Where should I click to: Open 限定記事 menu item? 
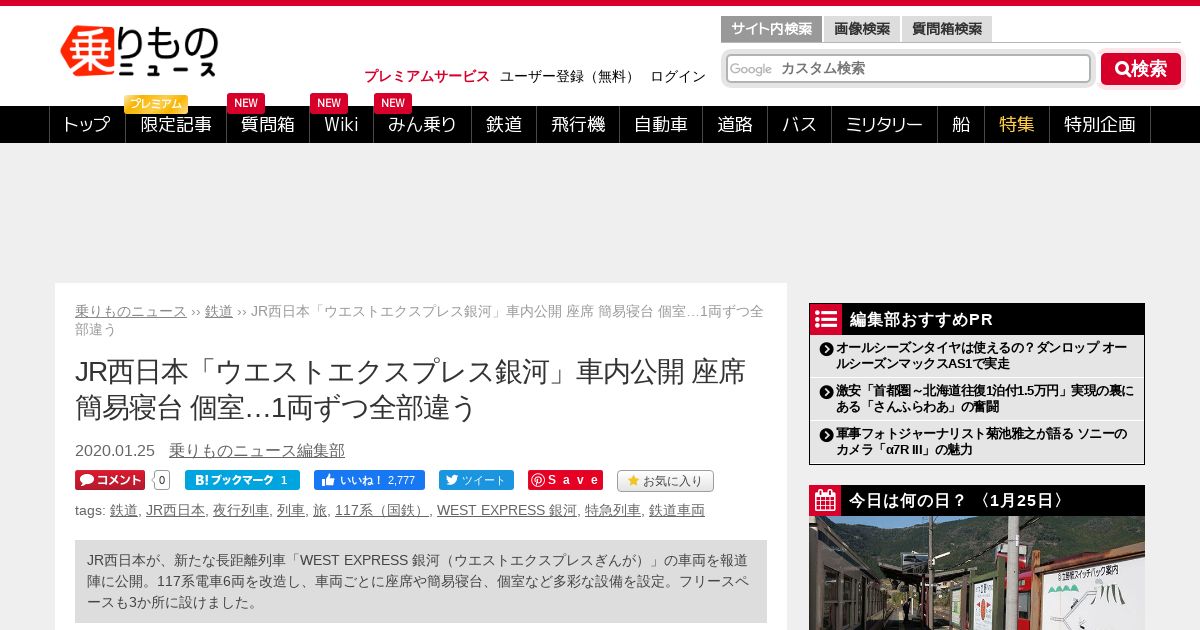(176, 124)
